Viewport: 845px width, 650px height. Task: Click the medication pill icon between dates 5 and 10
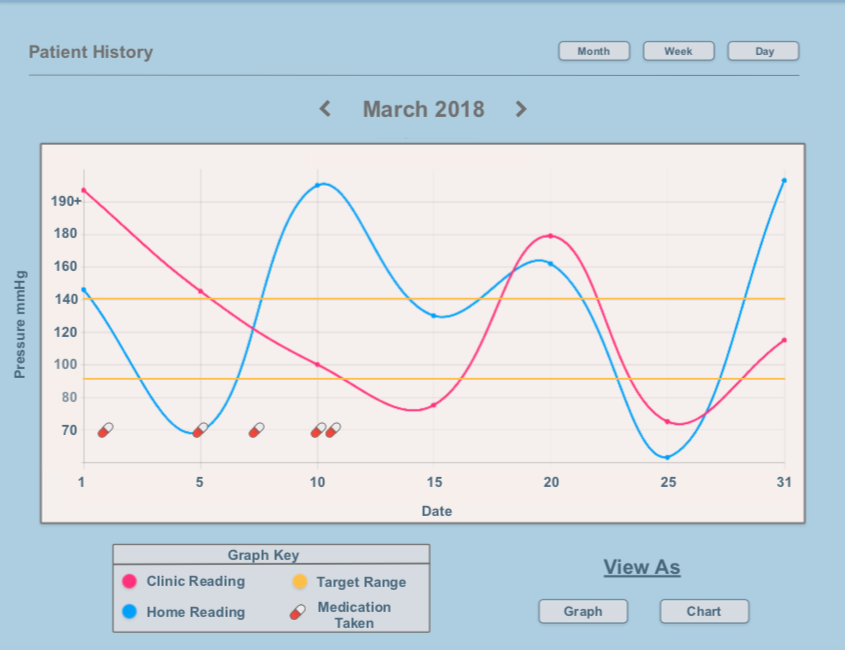(x=257, y=430)
